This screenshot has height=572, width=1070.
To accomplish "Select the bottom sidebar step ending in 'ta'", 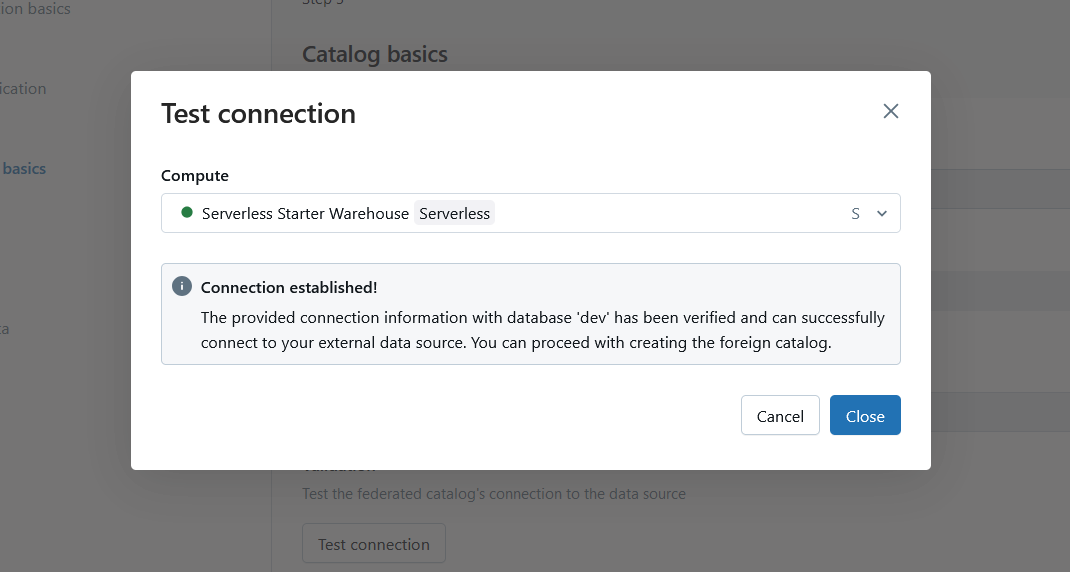I will (5, 328).
